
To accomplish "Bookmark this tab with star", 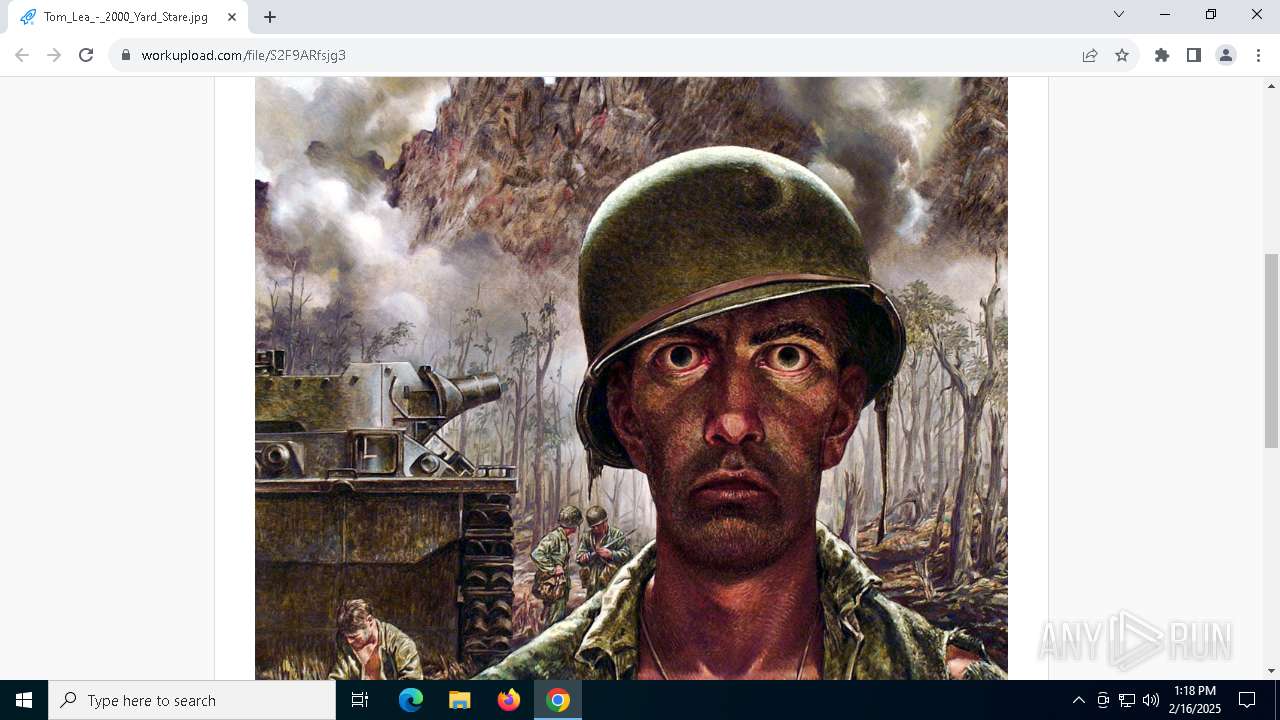I will (1122, 55).
